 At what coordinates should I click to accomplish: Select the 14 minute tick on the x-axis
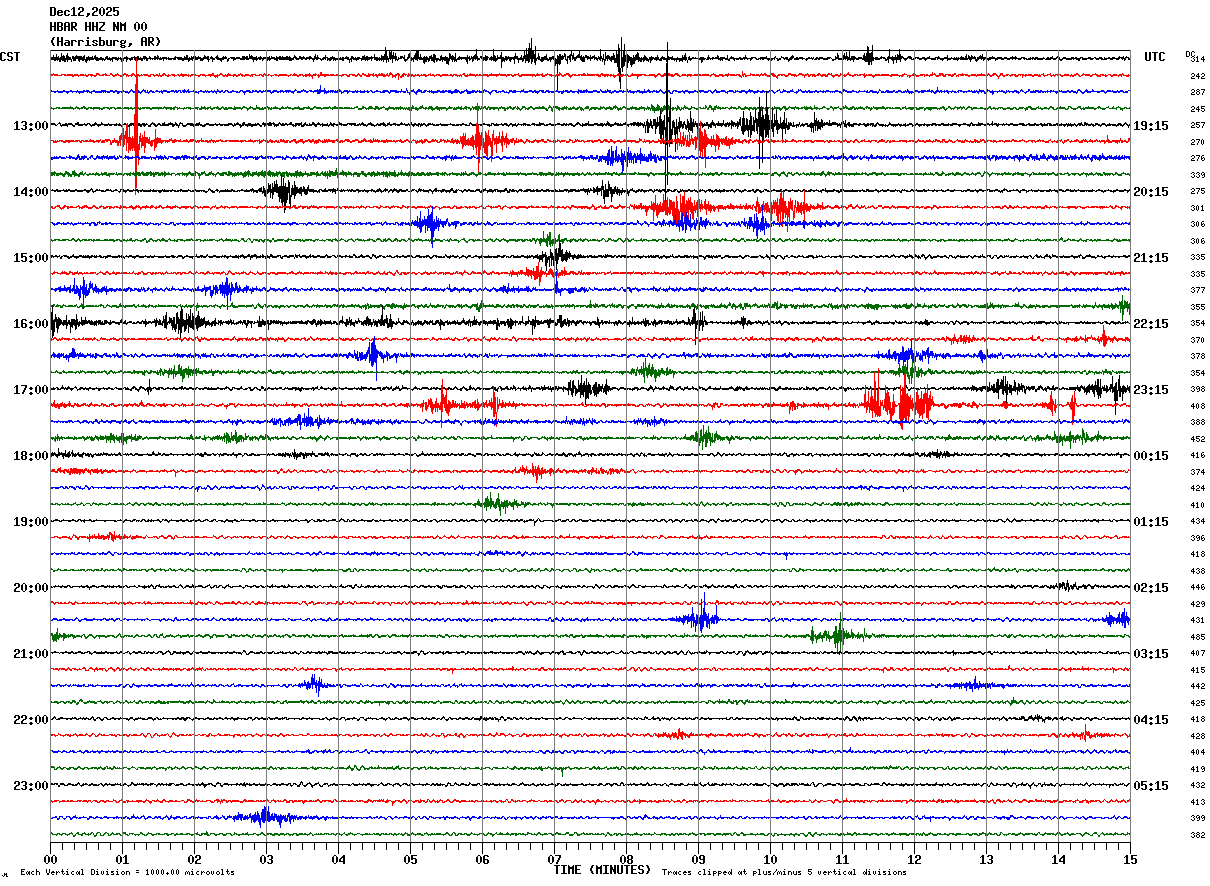point(1058,859)
